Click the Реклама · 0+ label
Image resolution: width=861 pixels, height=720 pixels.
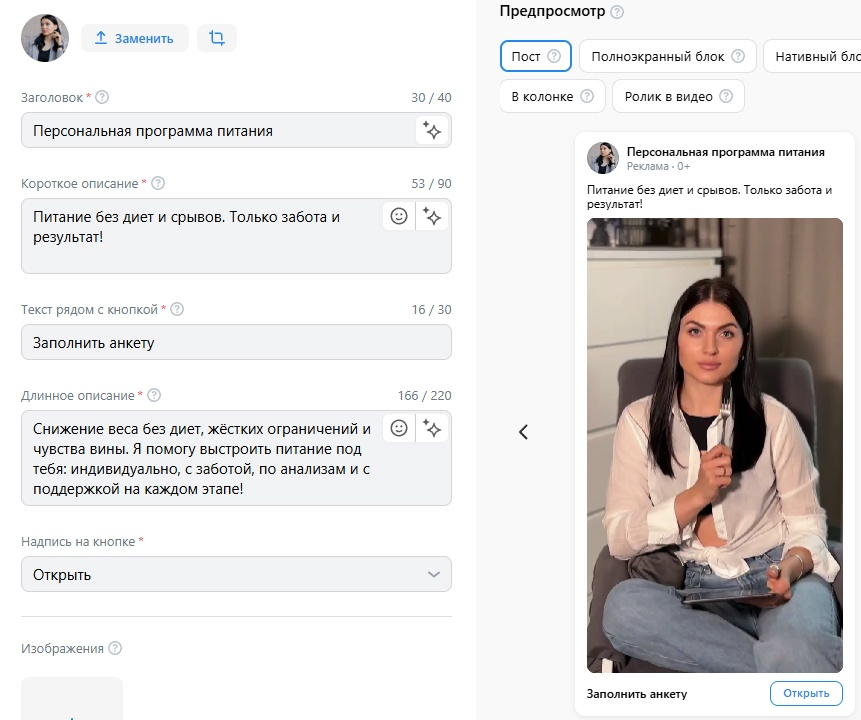pos(658,166)
